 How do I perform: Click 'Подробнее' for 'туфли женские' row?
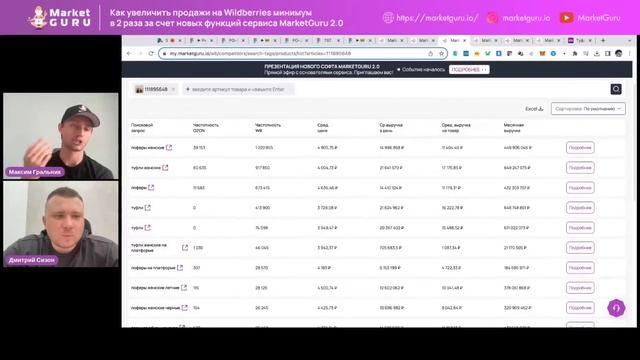580,167
